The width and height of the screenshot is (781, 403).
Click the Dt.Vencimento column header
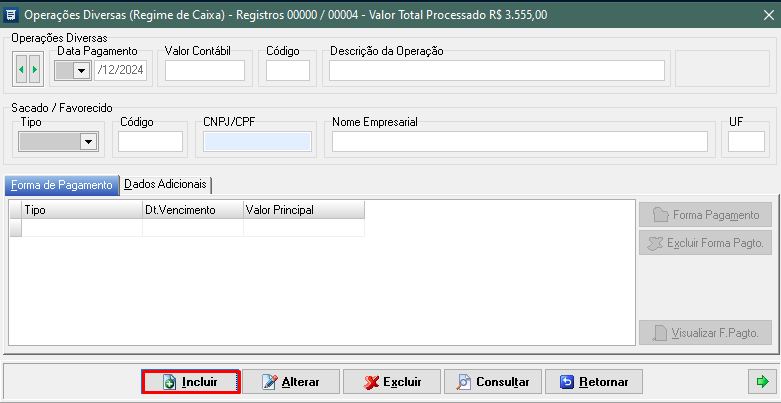[x=193, y=210]
